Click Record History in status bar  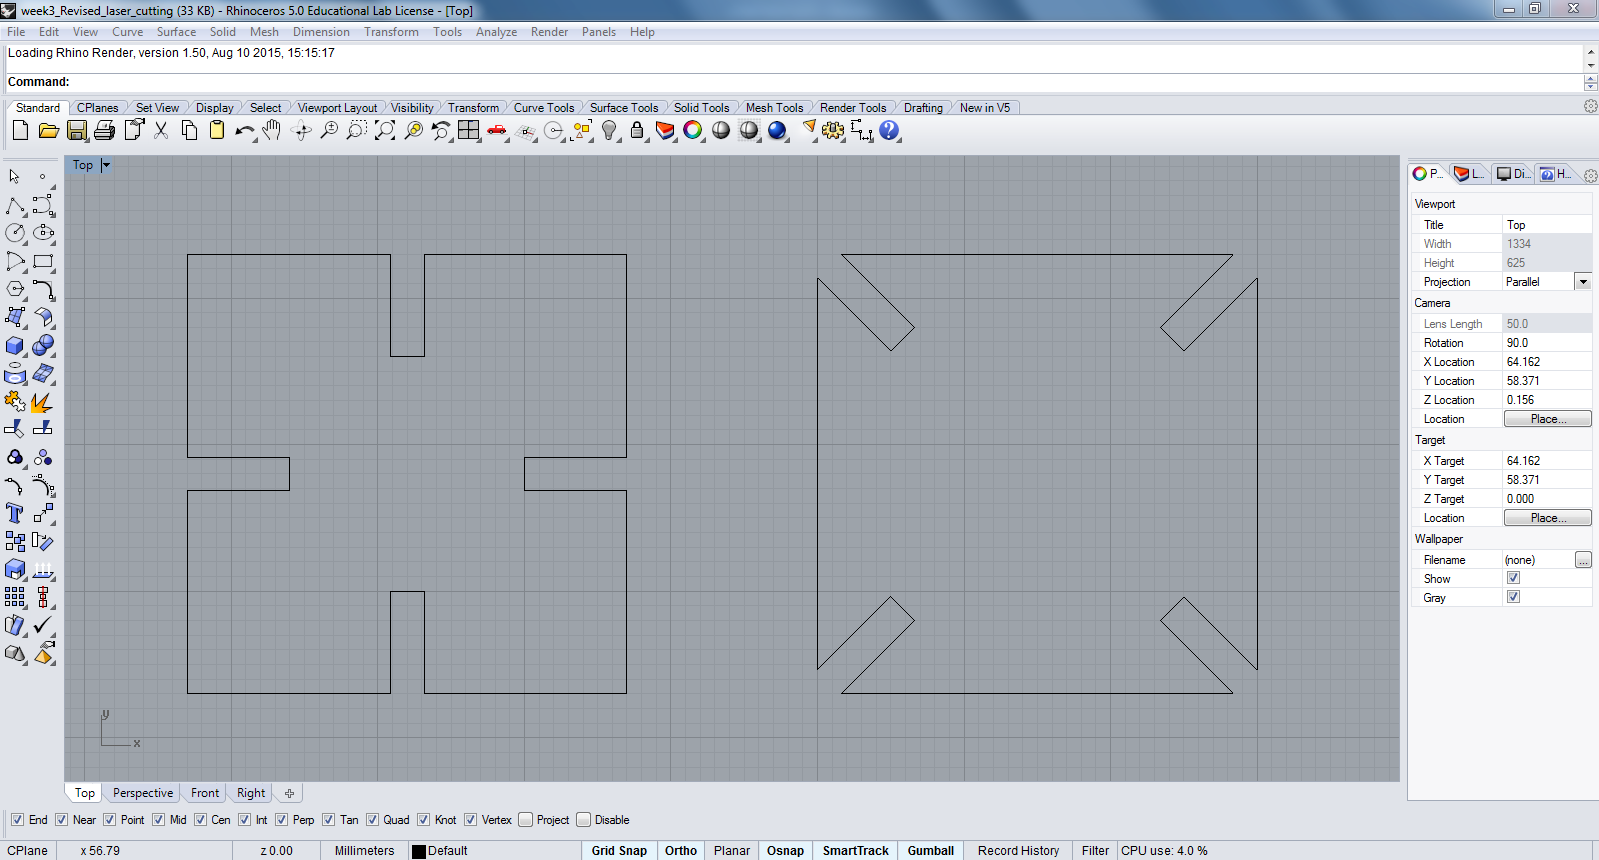coord(1018,851)
